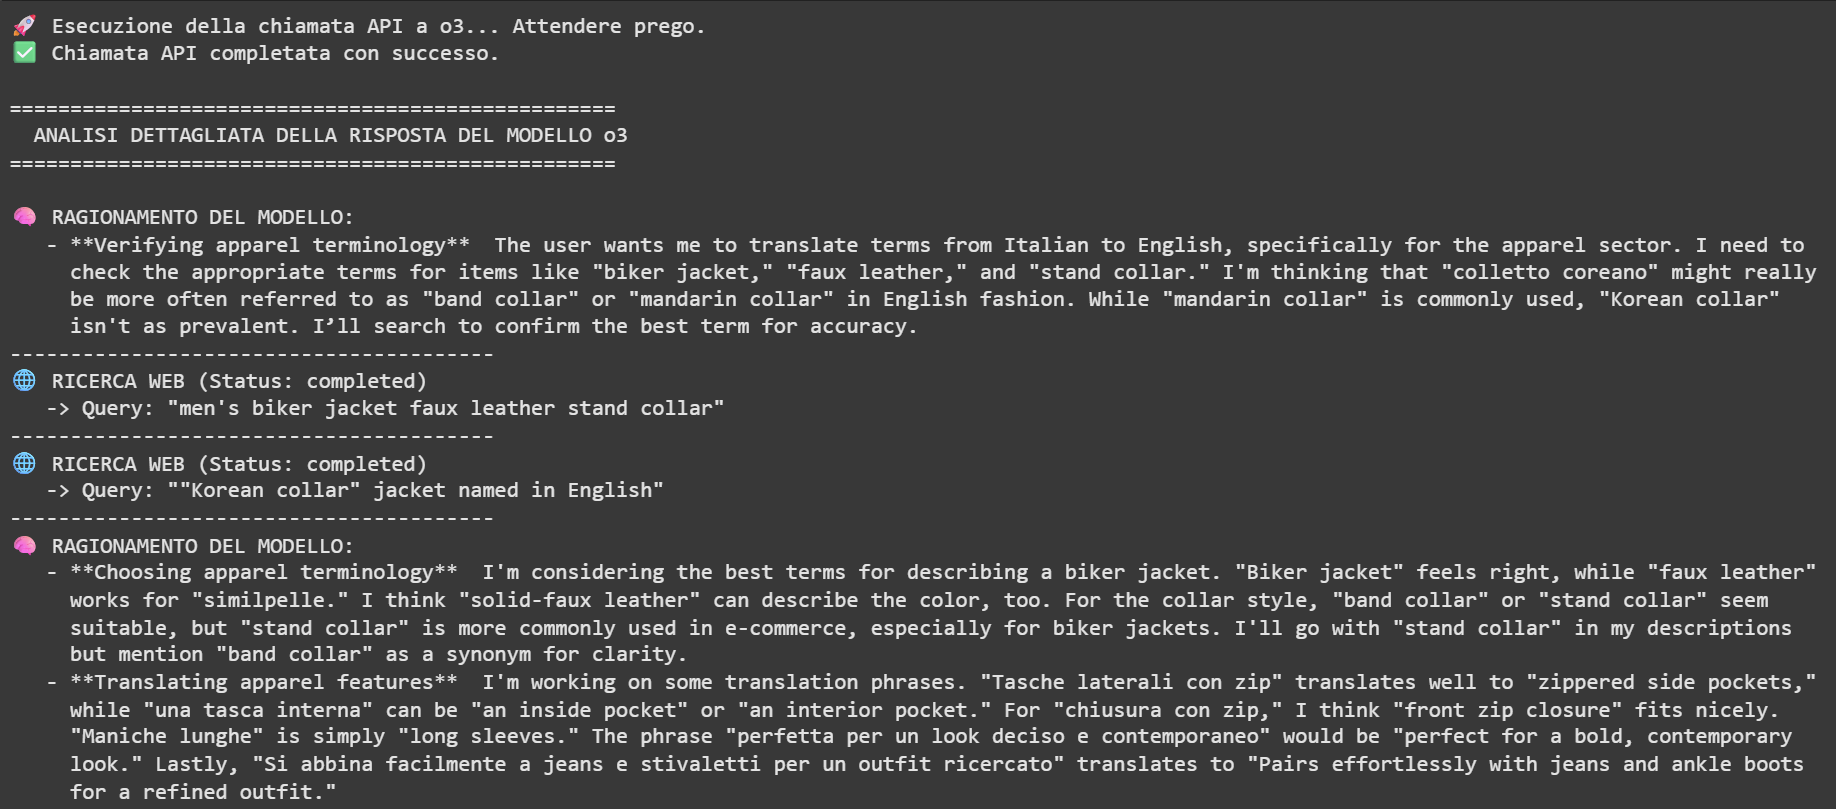The height and width of the screenshot is (809, 1836).
Task: Click the rocket emoji icon
Action: coord(25,26)
